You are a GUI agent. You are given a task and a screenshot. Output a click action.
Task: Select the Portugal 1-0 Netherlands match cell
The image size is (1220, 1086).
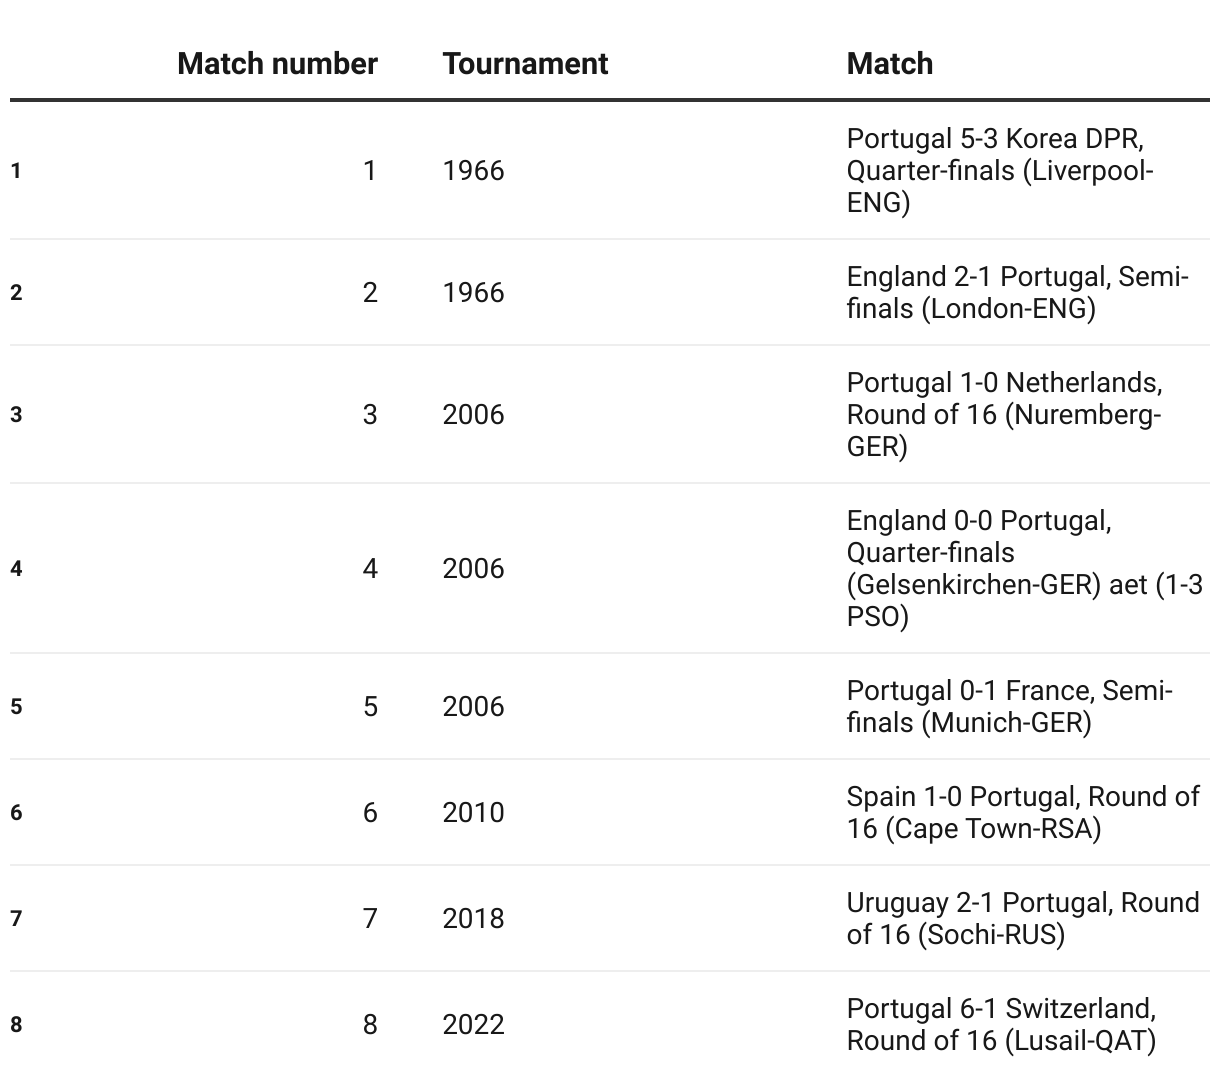[1004, 414]
